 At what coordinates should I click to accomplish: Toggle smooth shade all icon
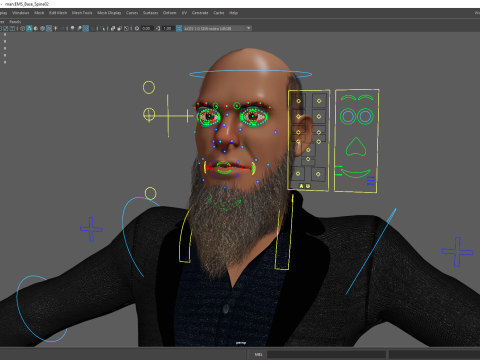(x=29, y=28)
